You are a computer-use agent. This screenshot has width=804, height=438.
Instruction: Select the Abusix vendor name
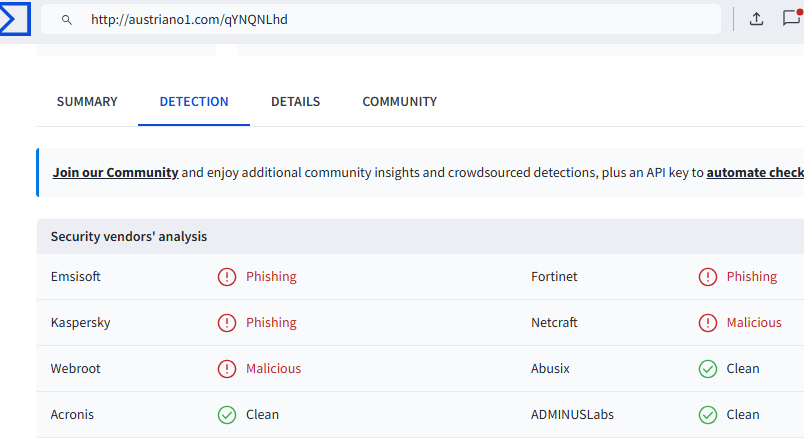[550, 368]
